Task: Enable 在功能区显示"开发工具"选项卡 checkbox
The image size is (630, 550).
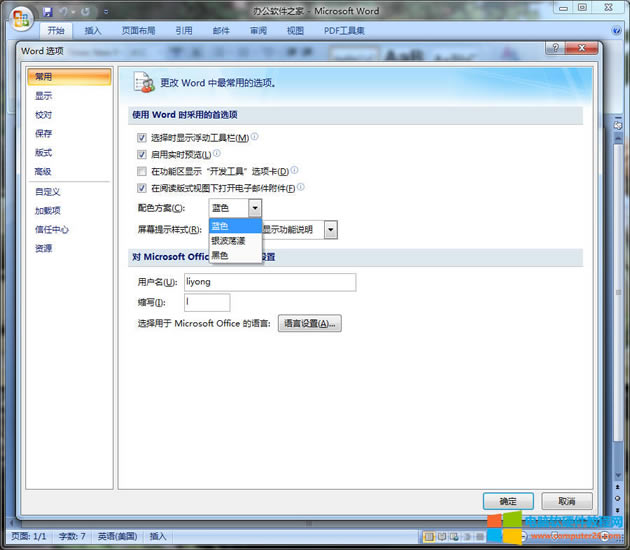Action: coord(141,172)
